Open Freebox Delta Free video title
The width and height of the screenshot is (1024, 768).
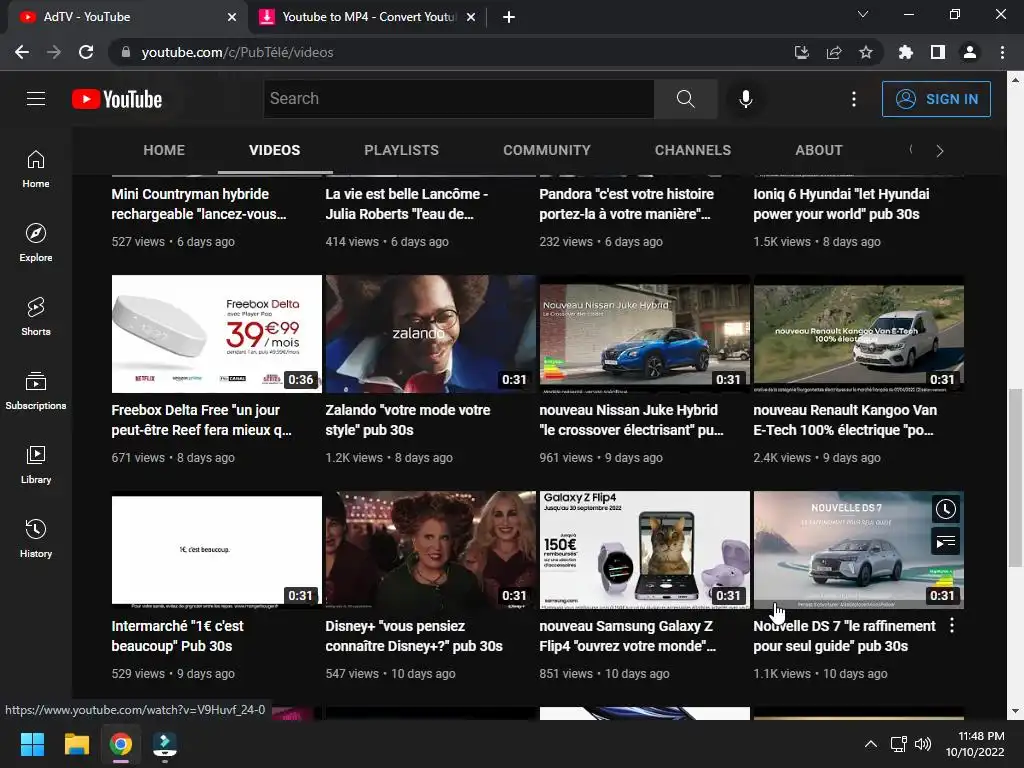tap(202, 420)
